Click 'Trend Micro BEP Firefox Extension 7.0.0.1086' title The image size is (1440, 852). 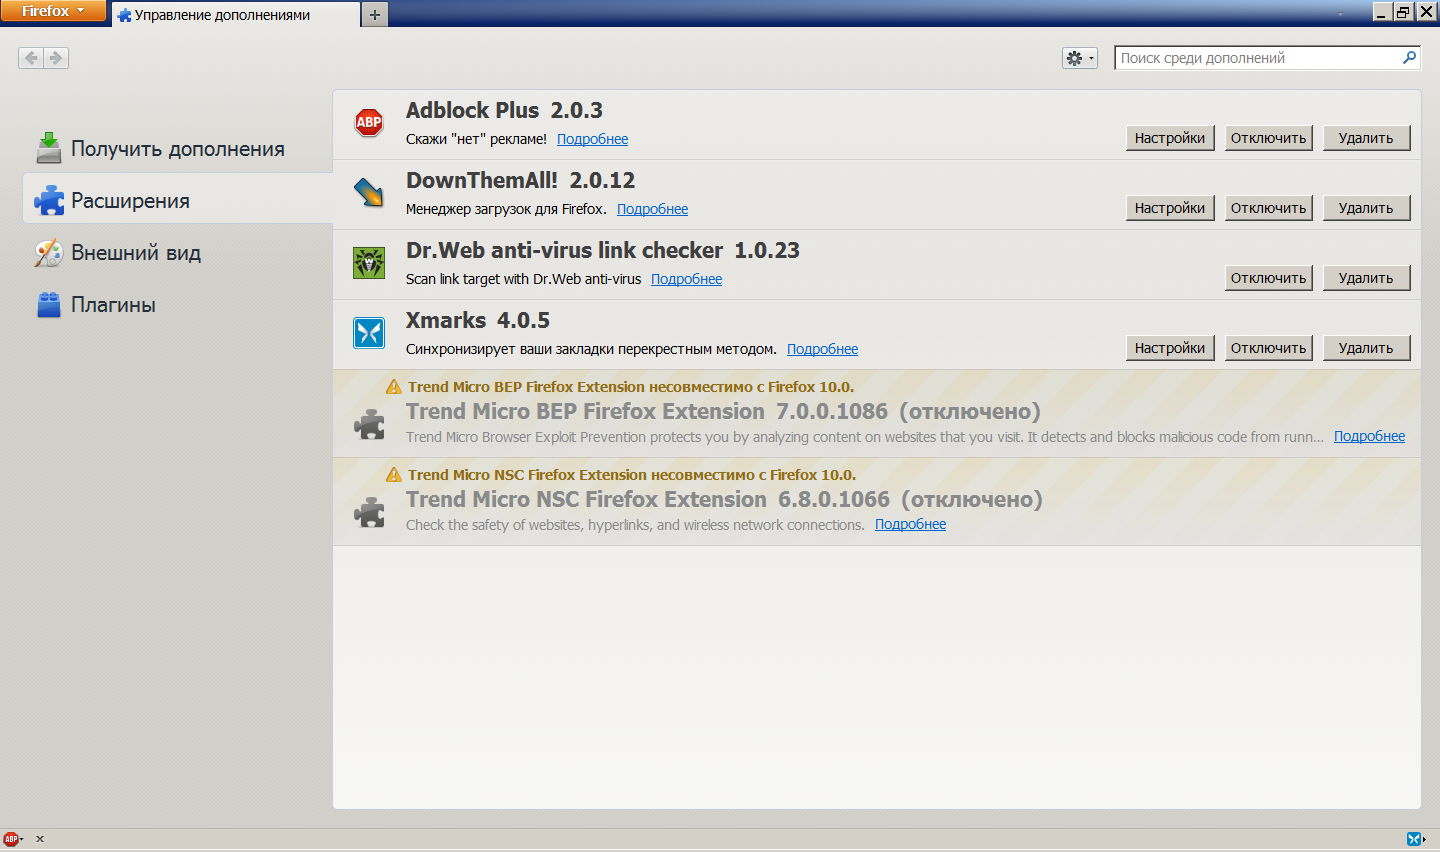tap(646, 411)
